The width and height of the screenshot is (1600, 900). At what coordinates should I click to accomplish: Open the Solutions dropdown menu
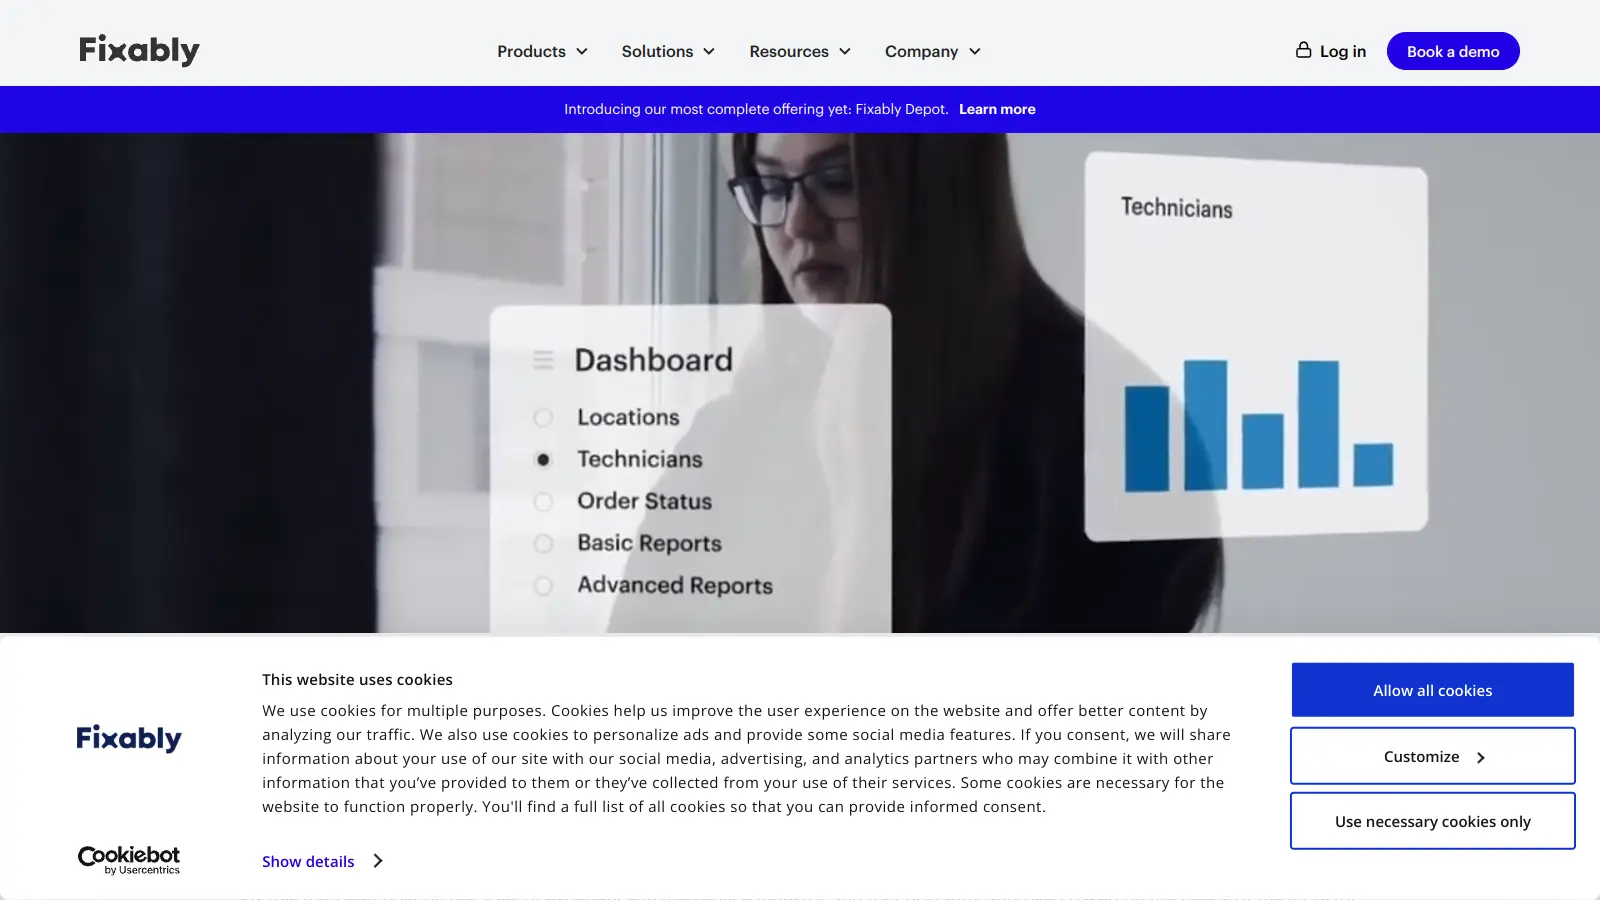[x=668, y=51]
